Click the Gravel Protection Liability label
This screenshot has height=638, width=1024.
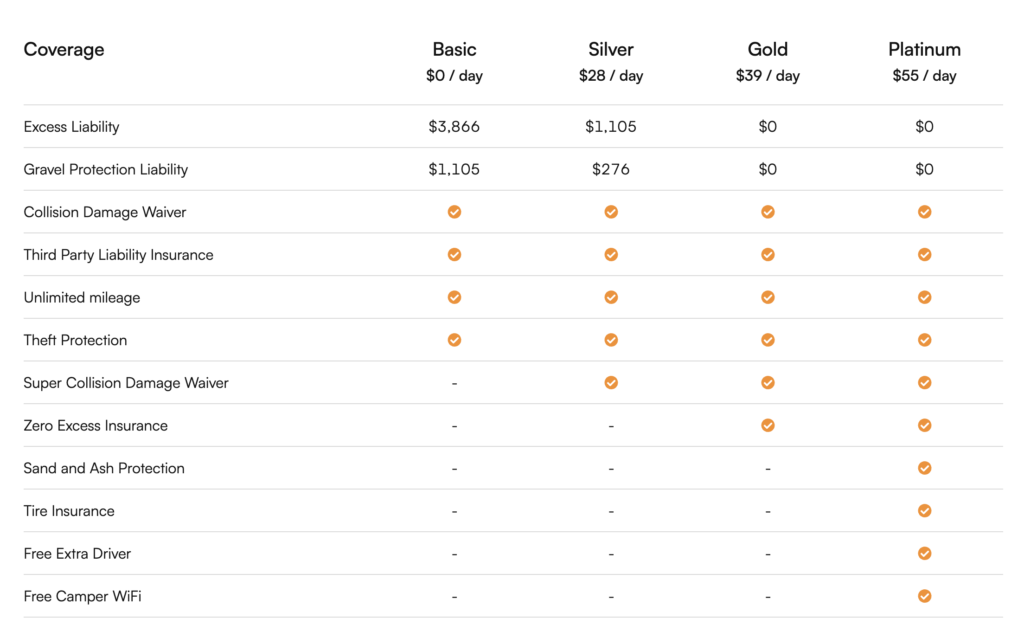click(106, 170)
